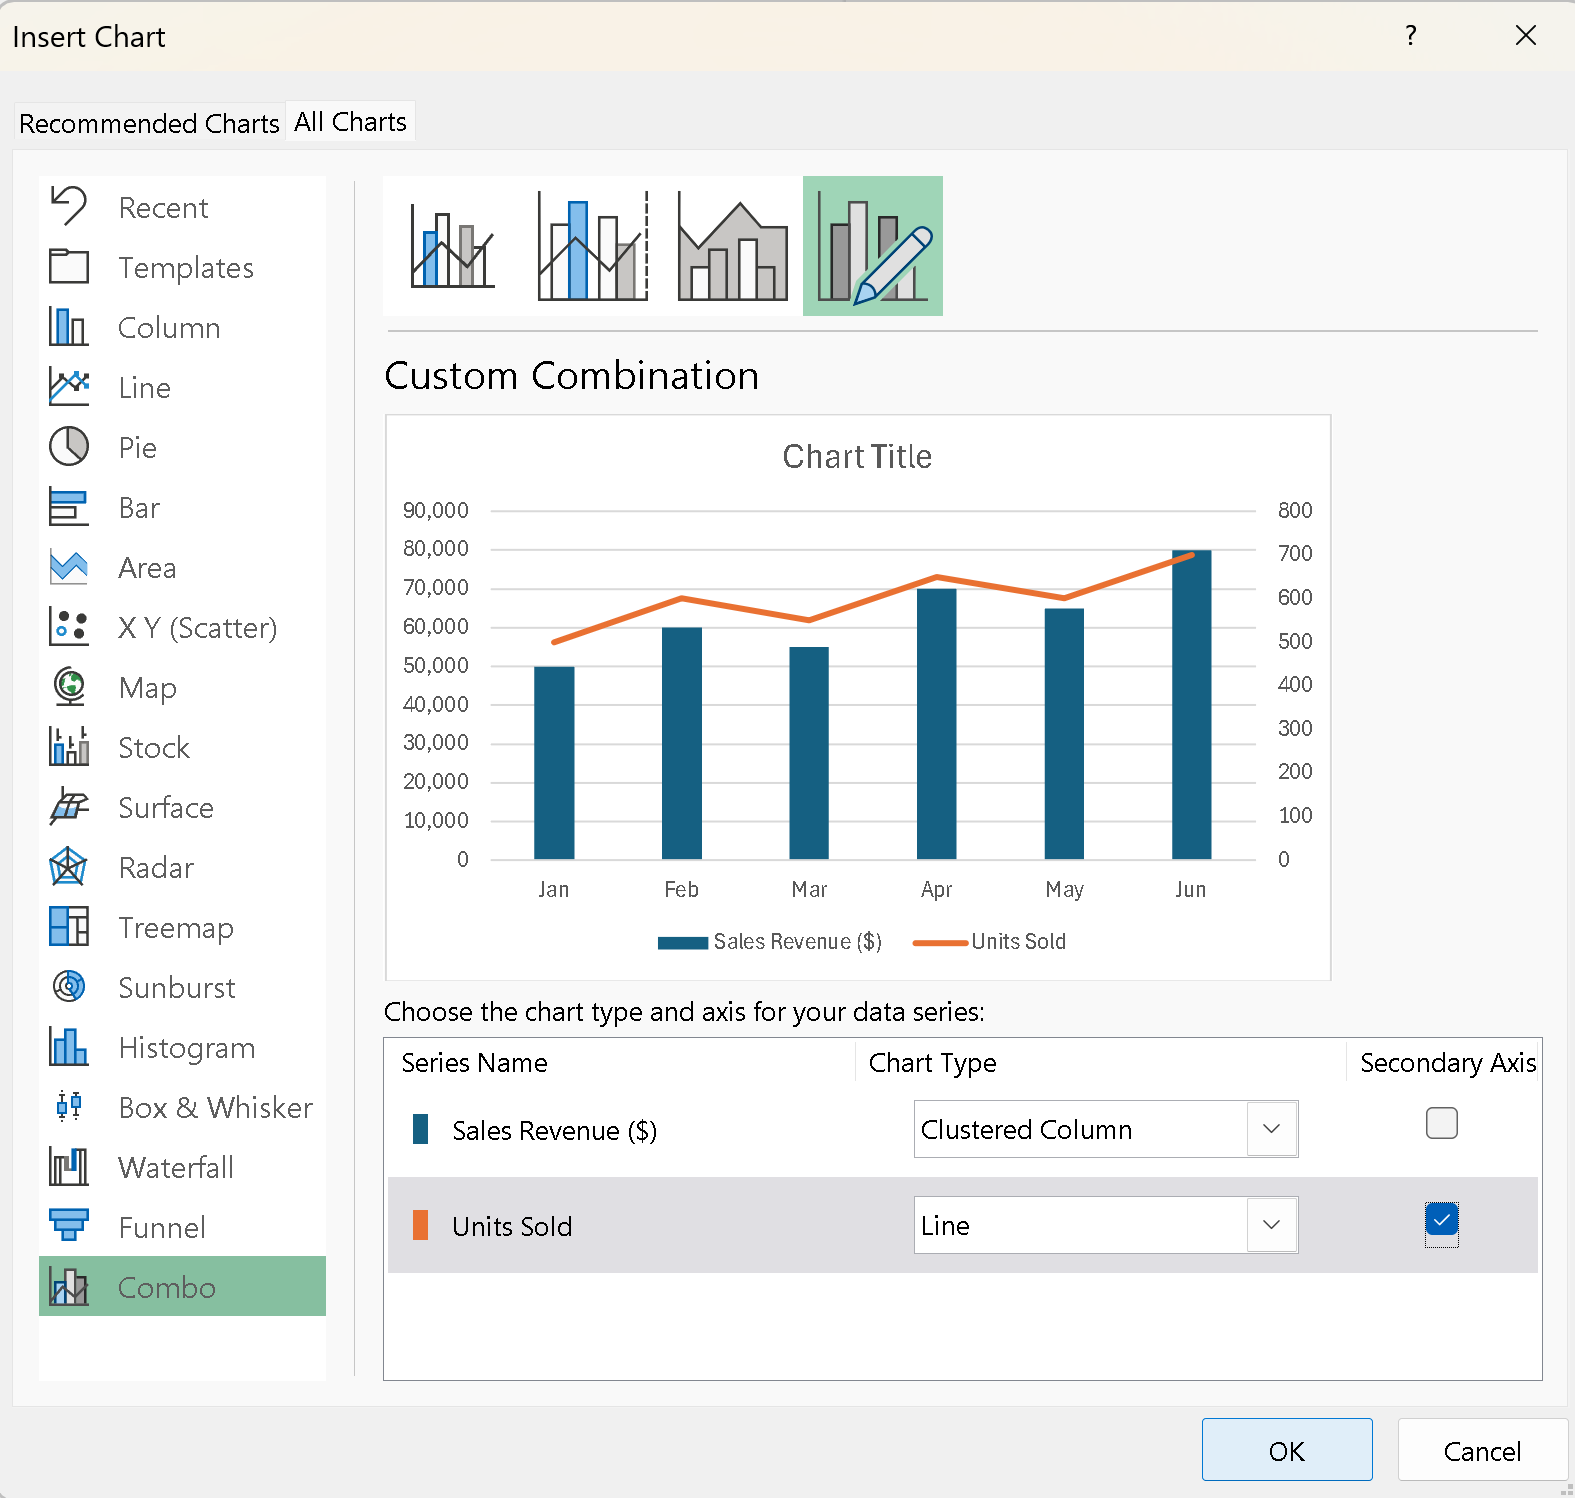Select the Funnel chart category
Image resolution: width=1575 pixels, height=1498 pixels.
(161, 1228)
